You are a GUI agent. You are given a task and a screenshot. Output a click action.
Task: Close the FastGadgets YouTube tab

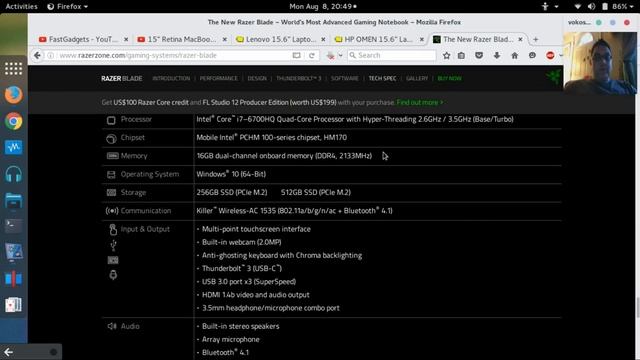pyautogui.click(x=126, y=39)
